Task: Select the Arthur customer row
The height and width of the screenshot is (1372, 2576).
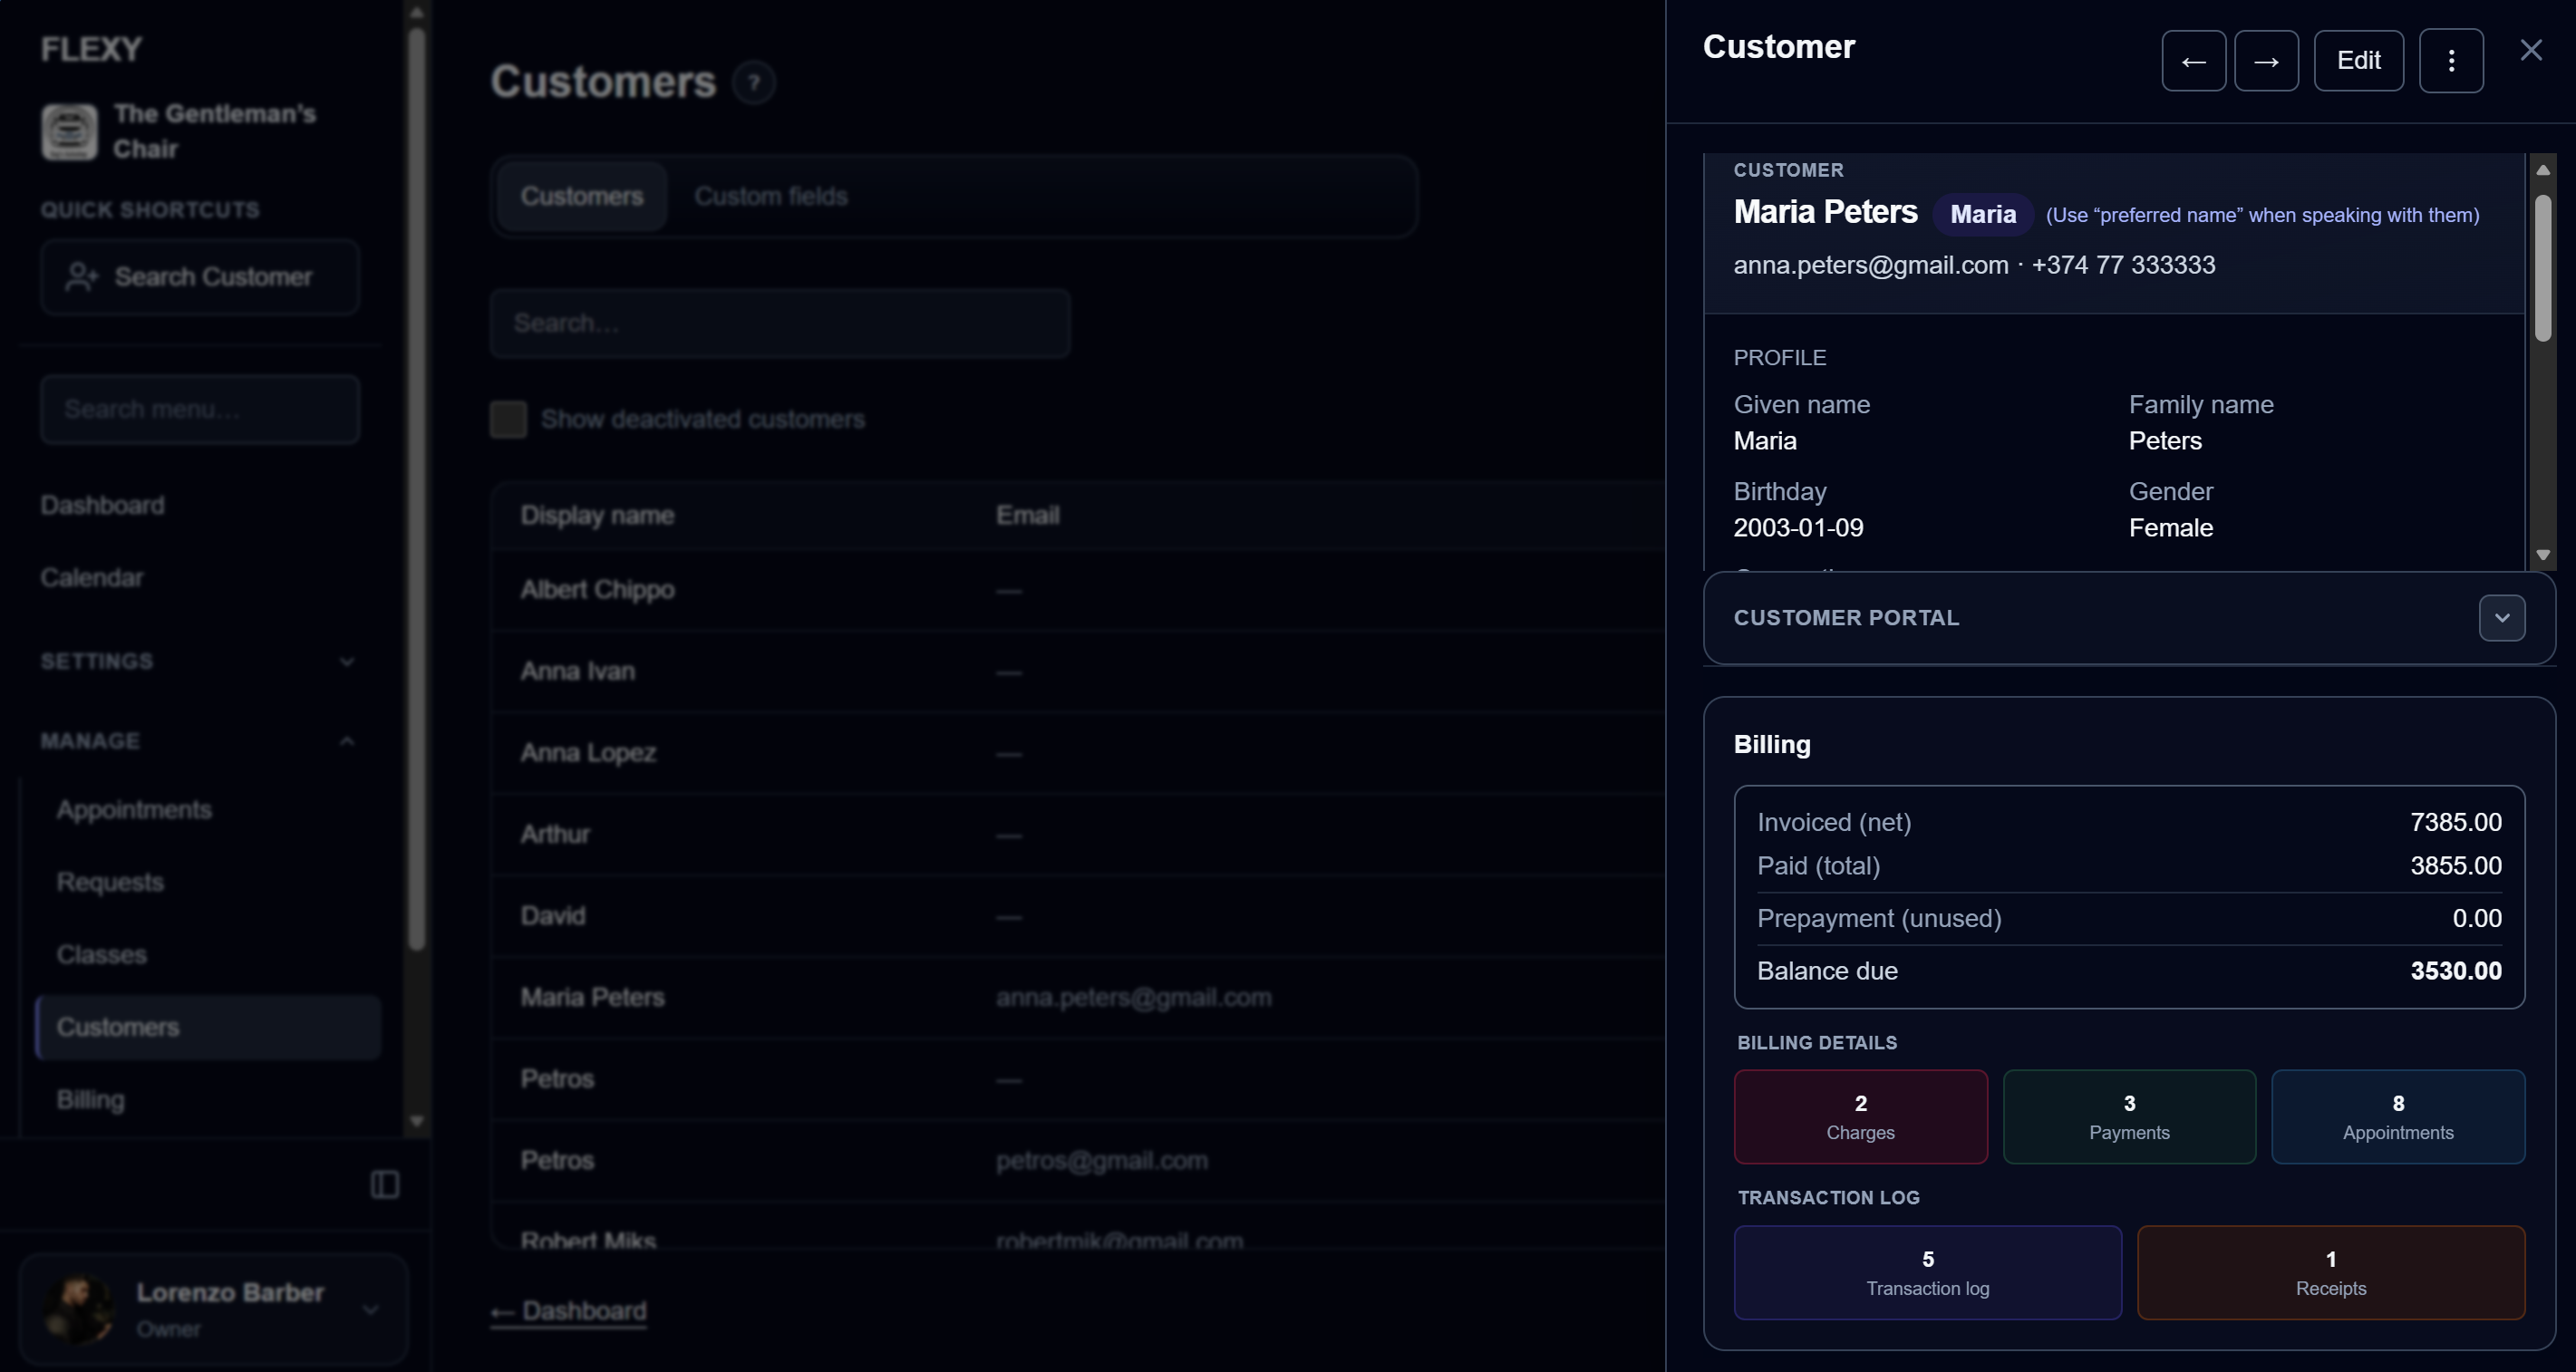Action: [x=1078, y=835]
